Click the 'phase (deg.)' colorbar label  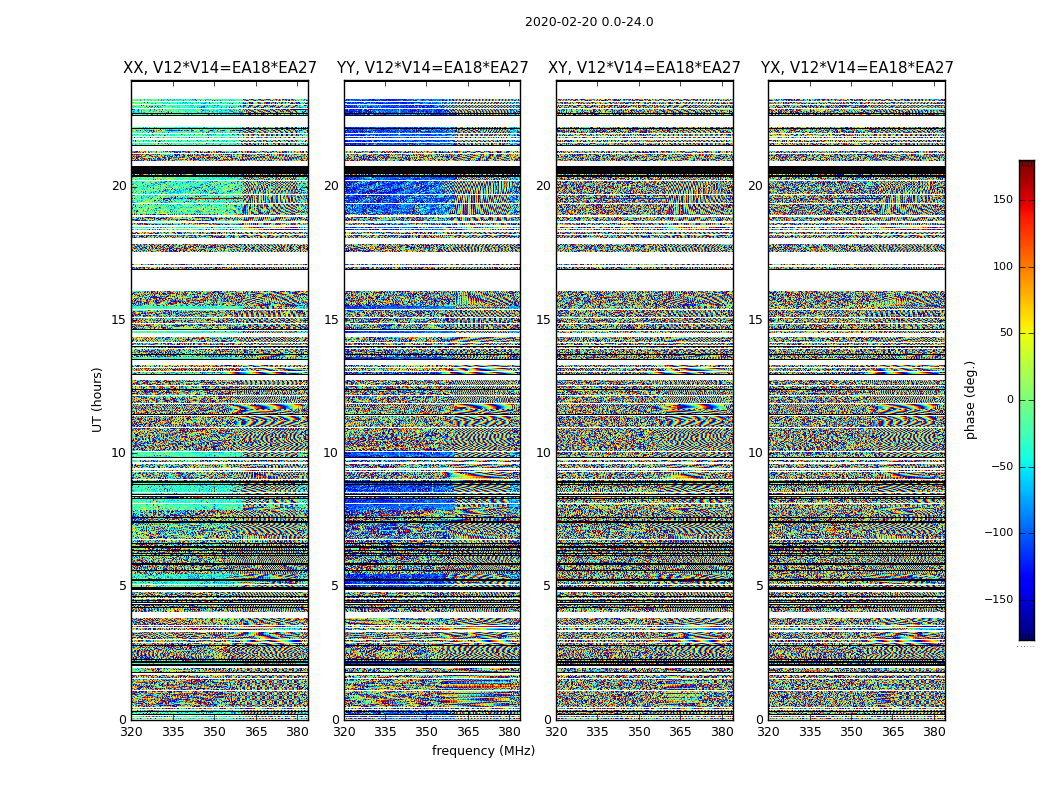970,400
